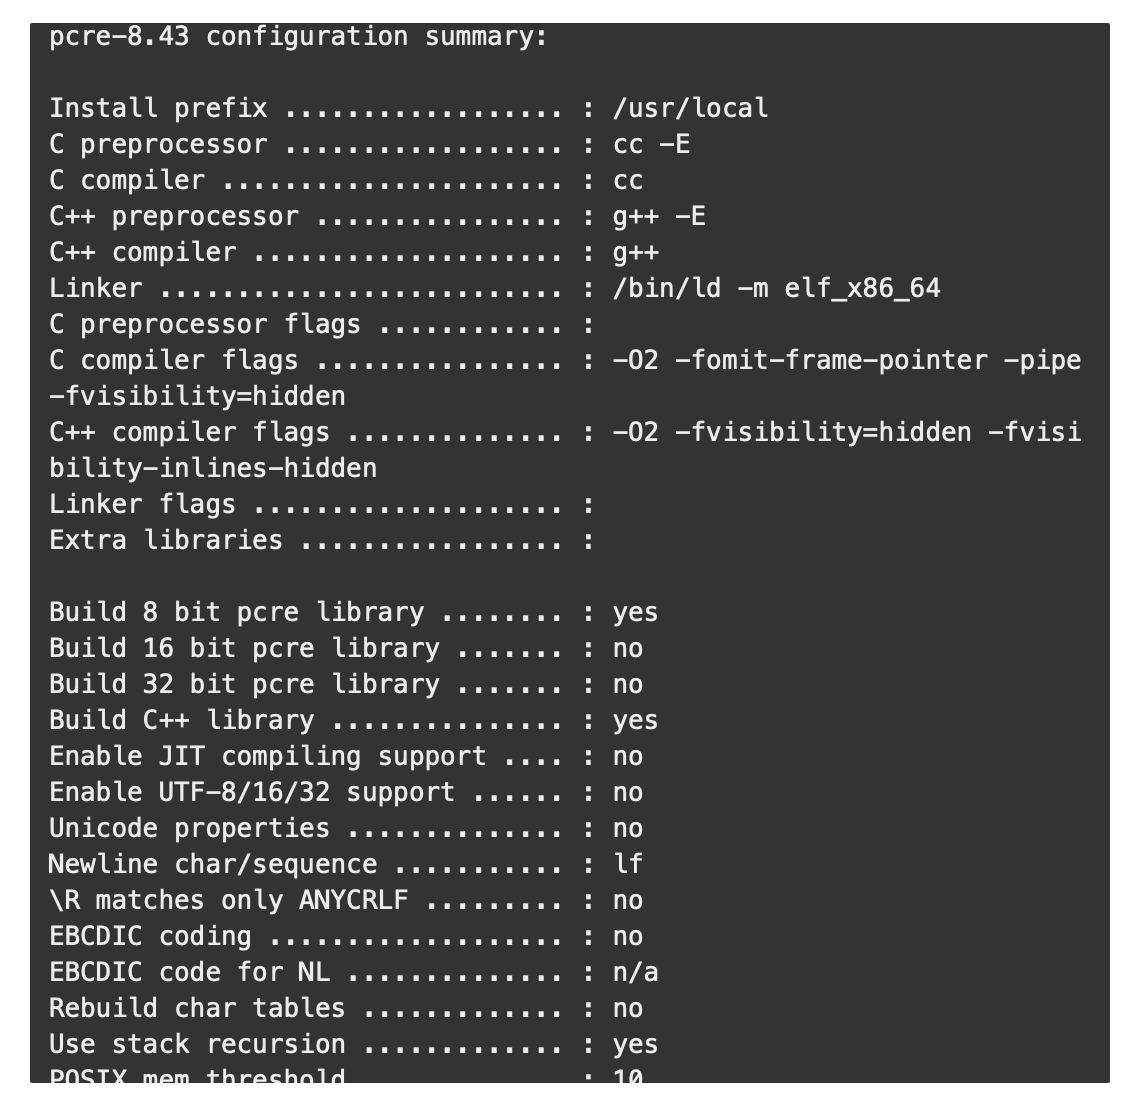
Task: Click 'no' beside Build 16 bit pcre library
Action: point(627,648)
